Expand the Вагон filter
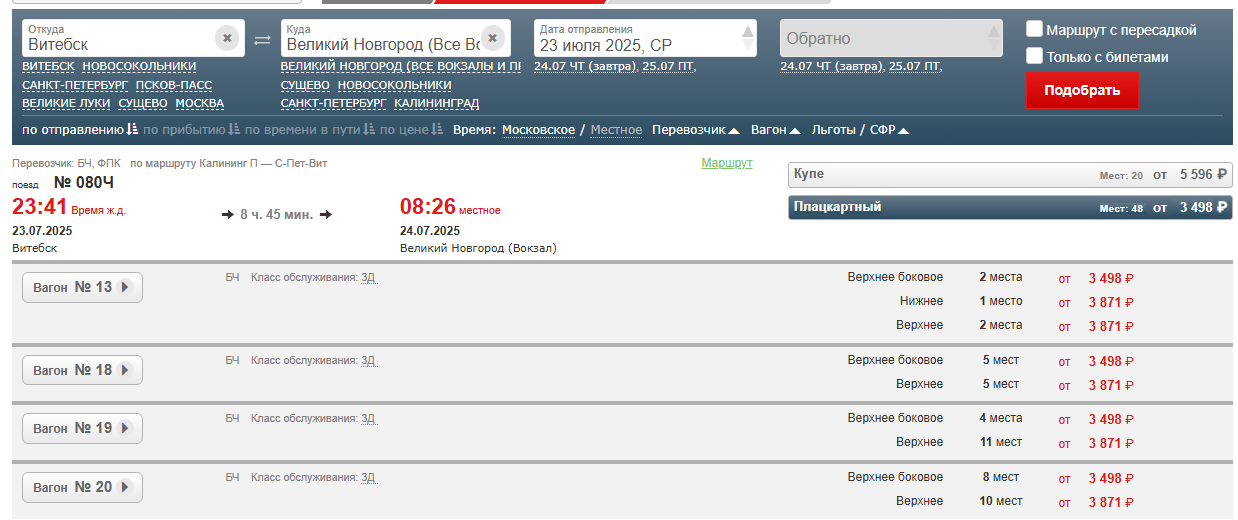Viewport: 1238px width, 520px height. pyautogui.click(x=775, y=130)
